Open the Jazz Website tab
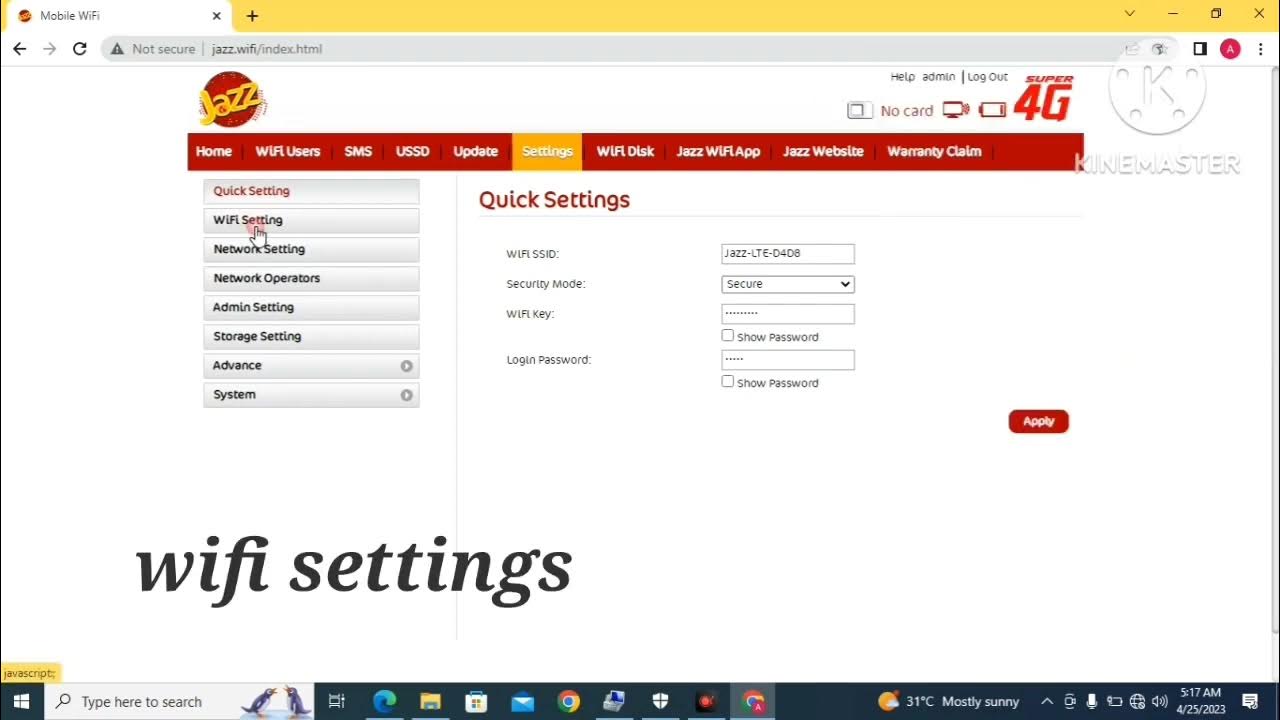Image resolution: width=1280 pixels, height=720 pixels. click(823, 151)
